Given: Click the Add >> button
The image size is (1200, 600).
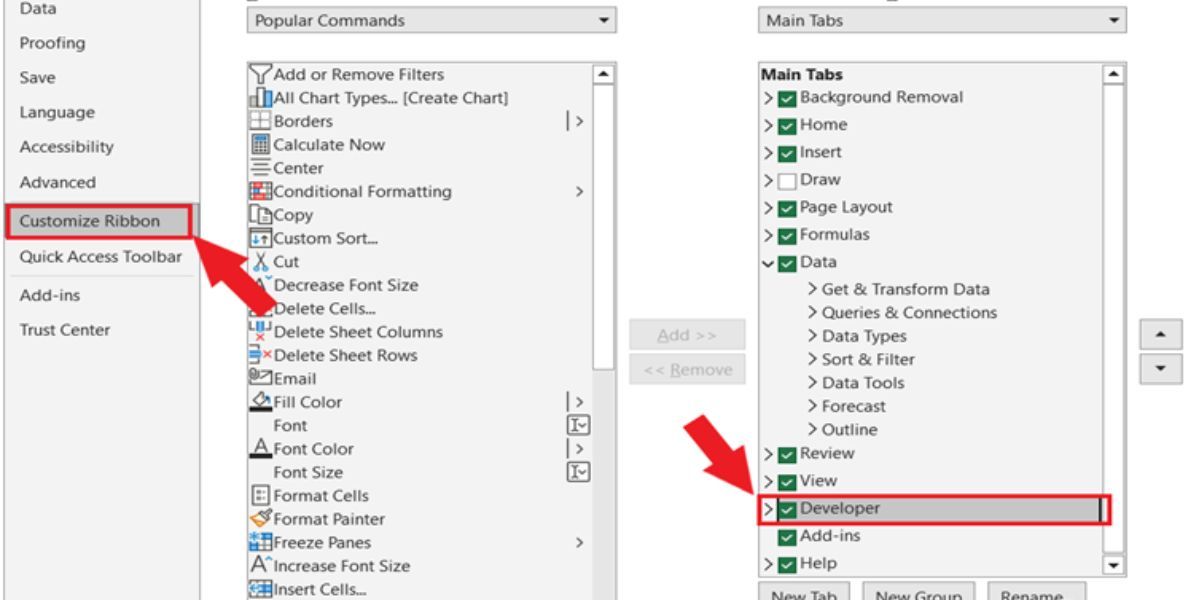Looking at the screenshot, I should 674,335.
